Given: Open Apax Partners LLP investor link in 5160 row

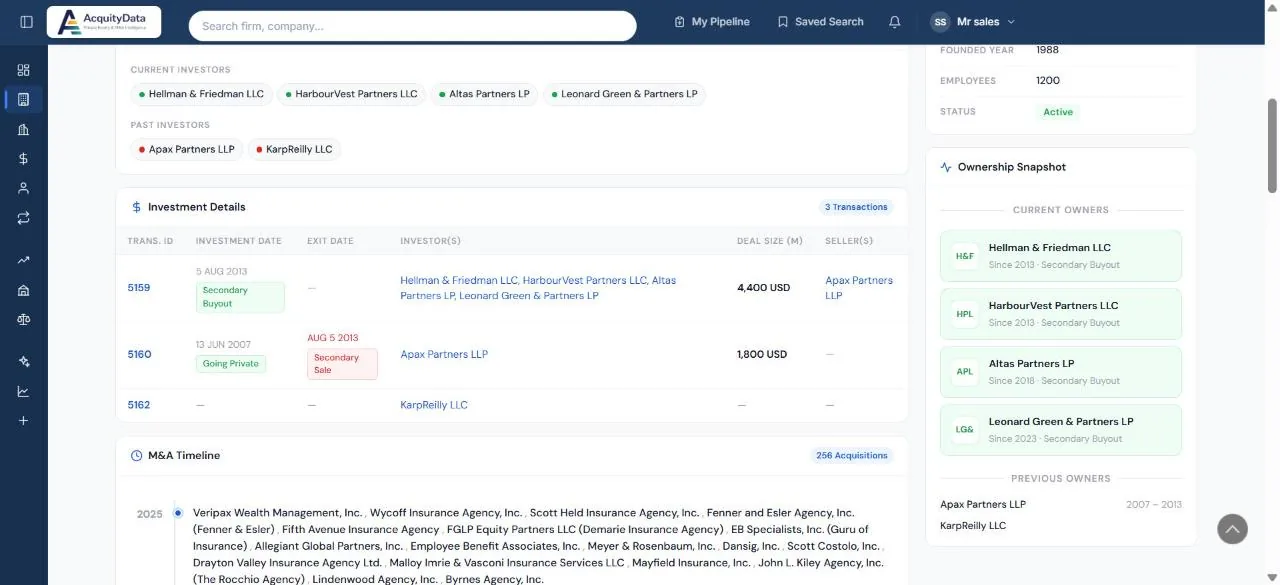Looking at the screenshot, I should tap(444, 355).
